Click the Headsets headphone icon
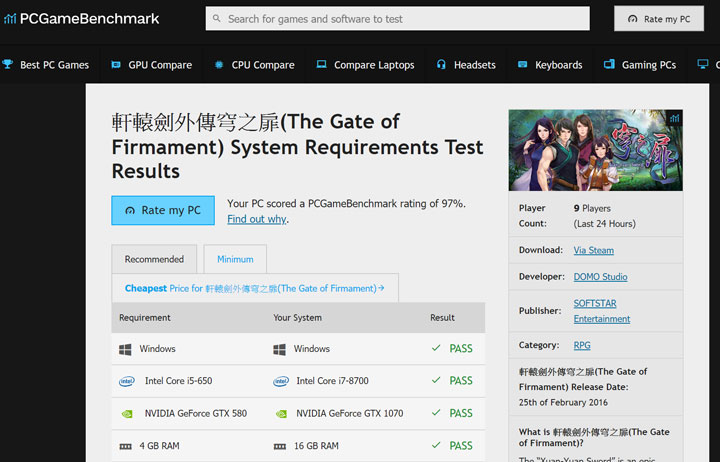720x462 pixels. click(441, 64)
